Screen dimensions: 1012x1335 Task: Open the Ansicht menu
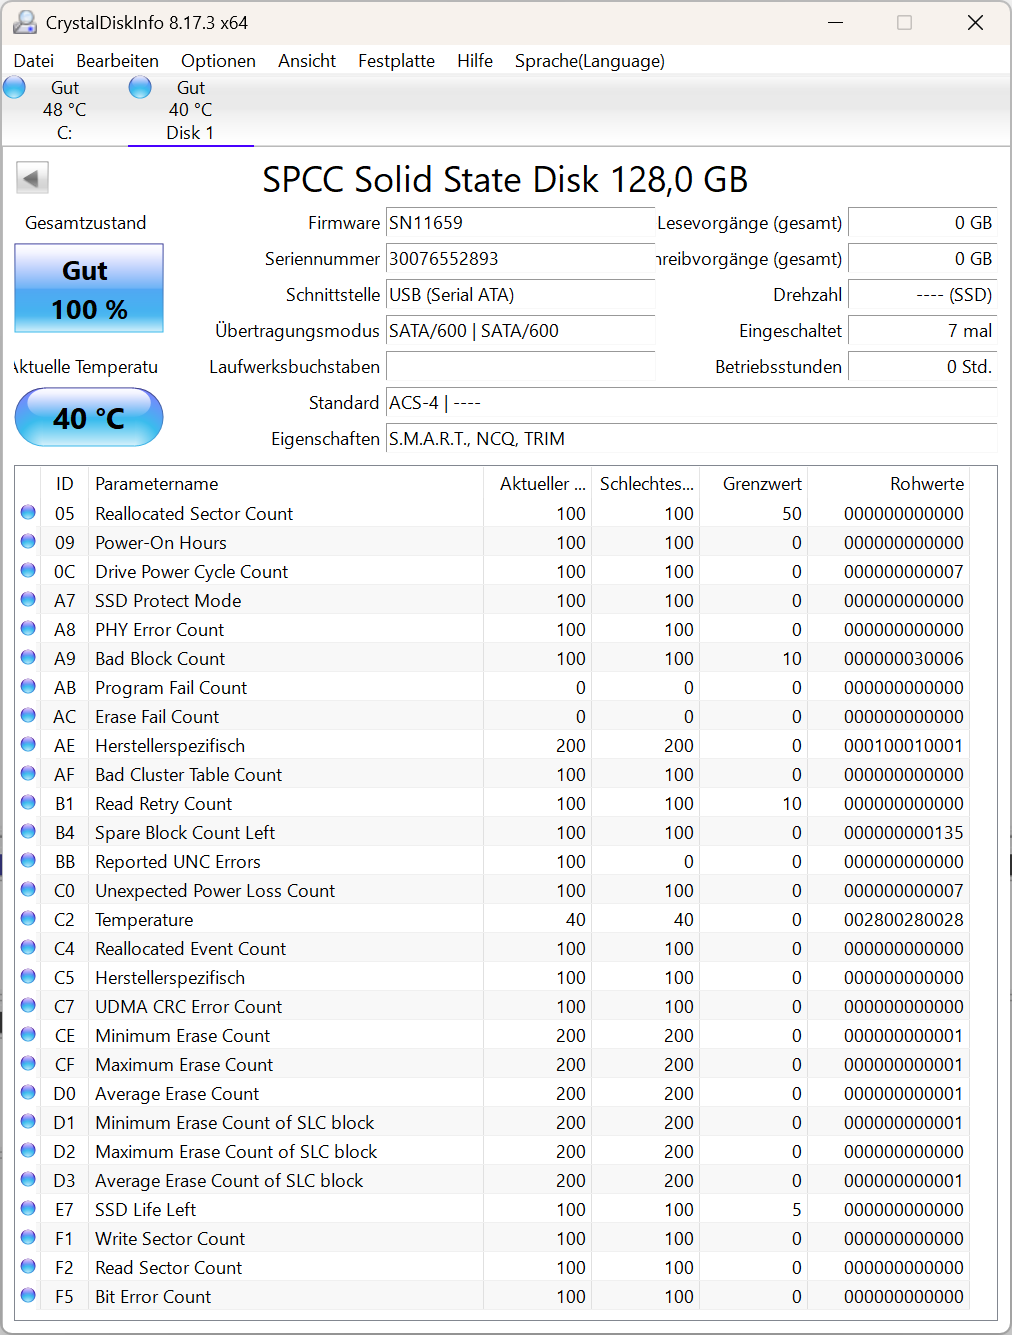(307, 61)
